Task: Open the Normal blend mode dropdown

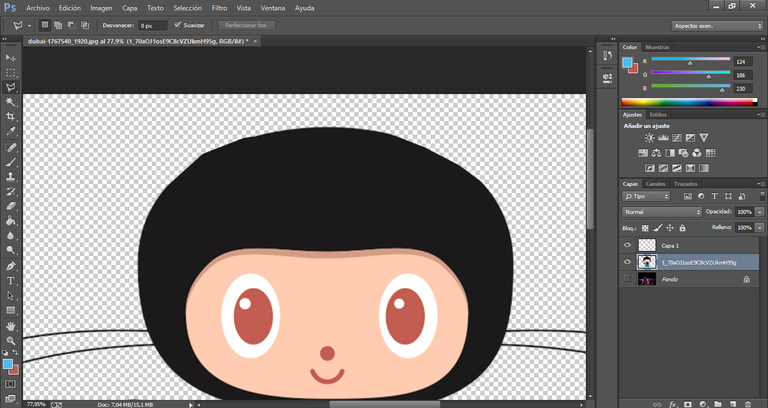Action: [x=662, y=212]
